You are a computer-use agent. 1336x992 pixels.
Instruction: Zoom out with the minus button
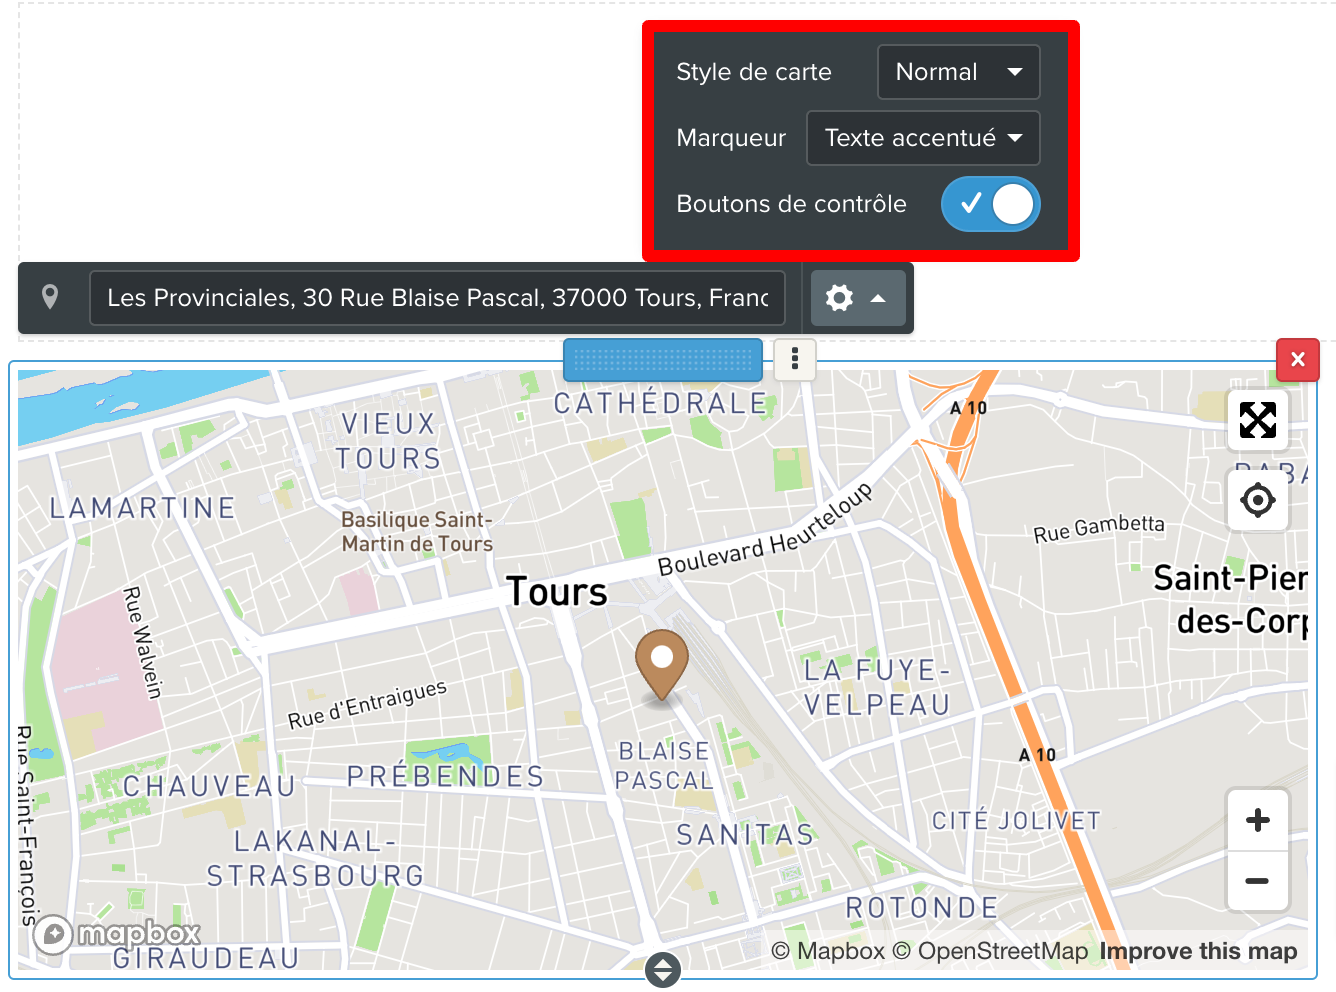[1257, 881]
